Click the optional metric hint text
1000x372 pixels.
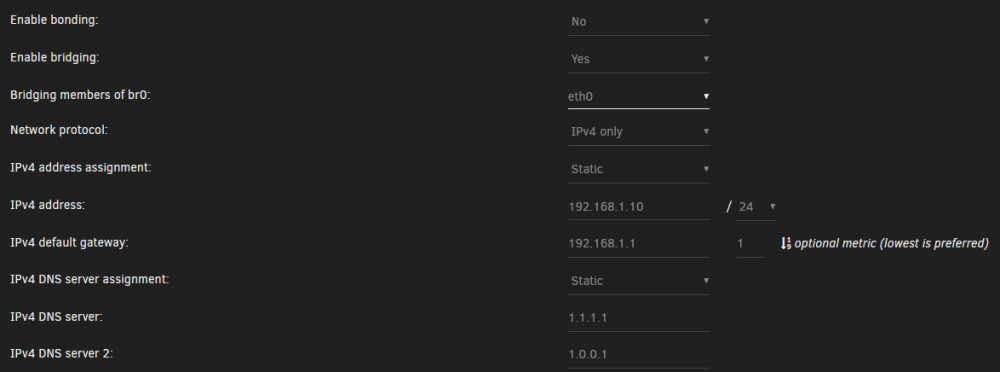tap(892, 243)
